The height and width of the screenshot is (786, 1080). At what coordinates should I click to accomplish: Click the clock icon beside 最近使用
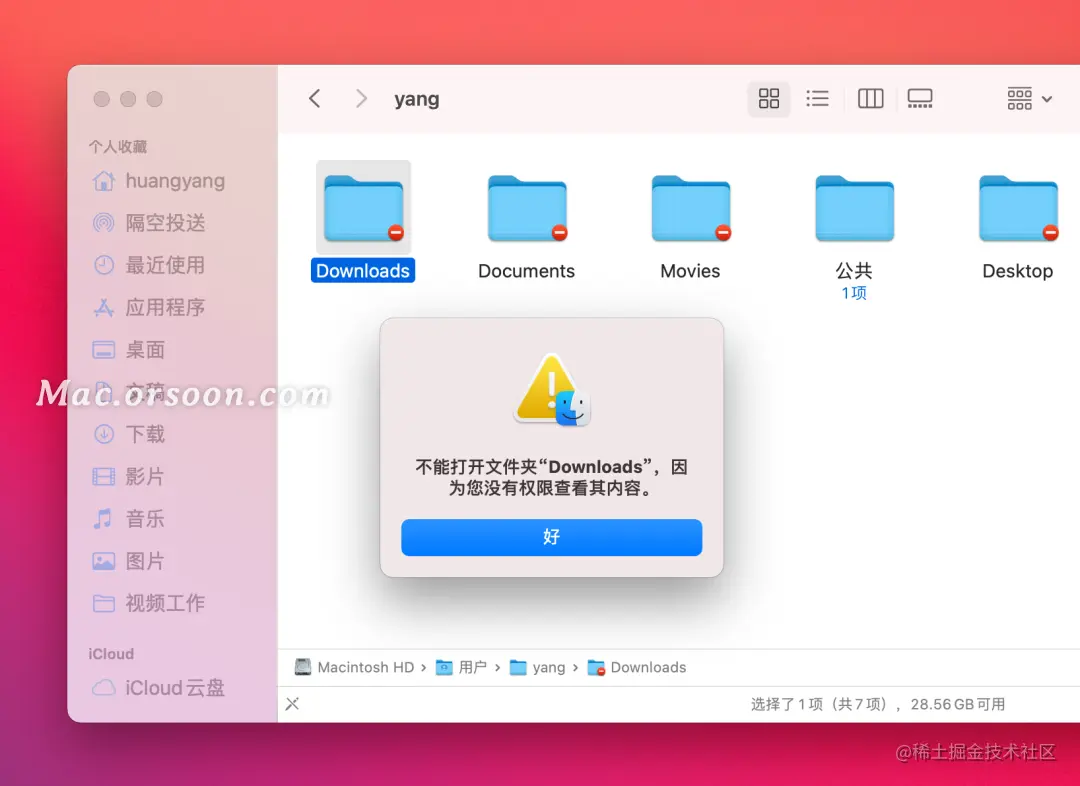103,265
